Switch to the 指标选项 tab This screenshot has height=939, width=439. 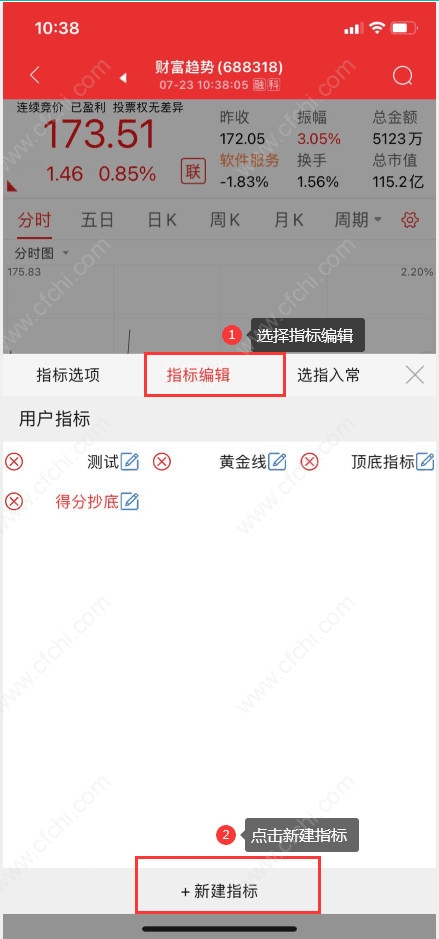click(x=68, y=375)
